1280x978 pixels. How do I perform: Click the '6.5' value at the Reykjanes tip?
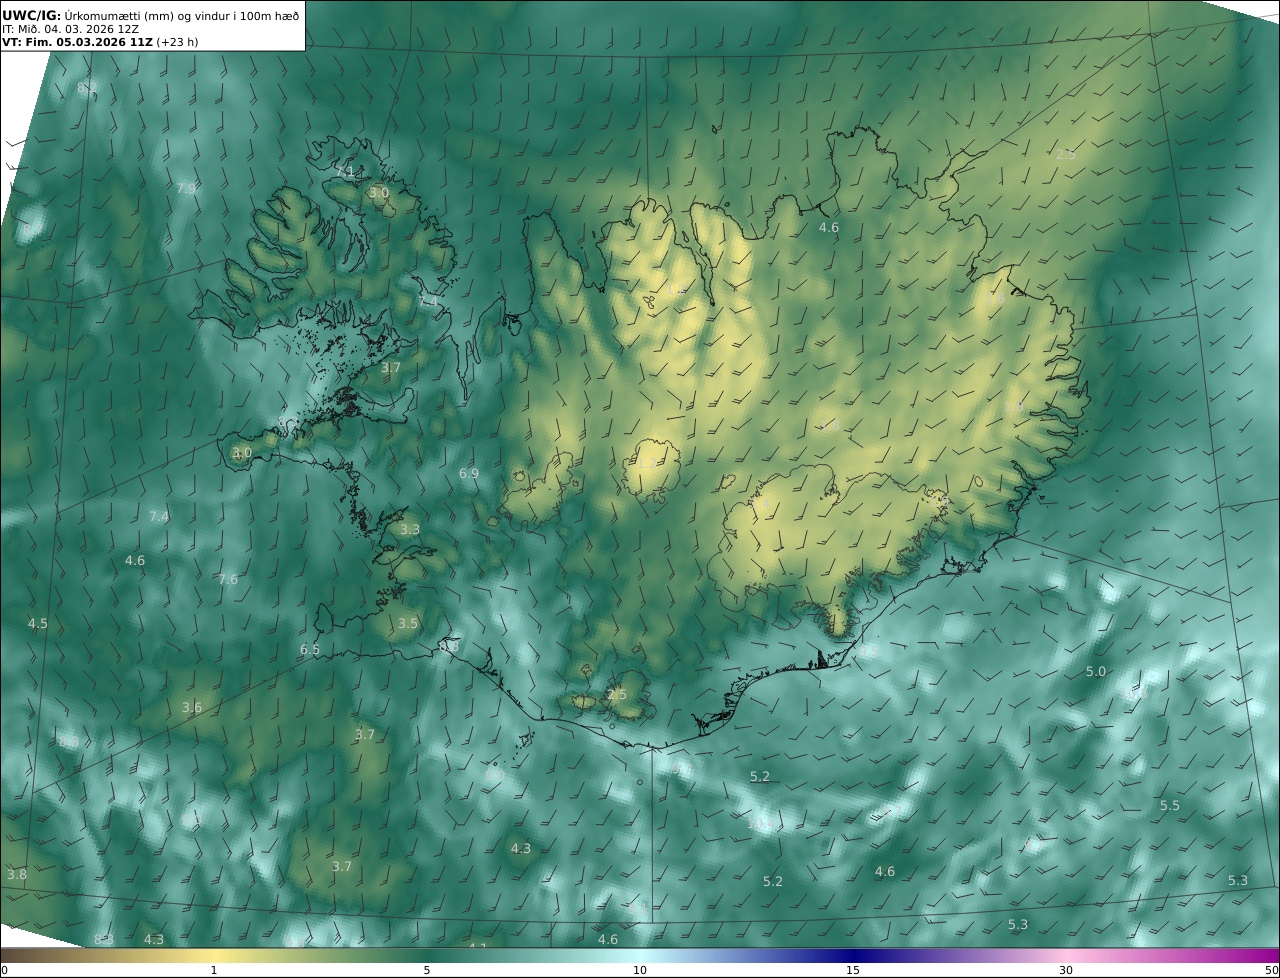310,649
